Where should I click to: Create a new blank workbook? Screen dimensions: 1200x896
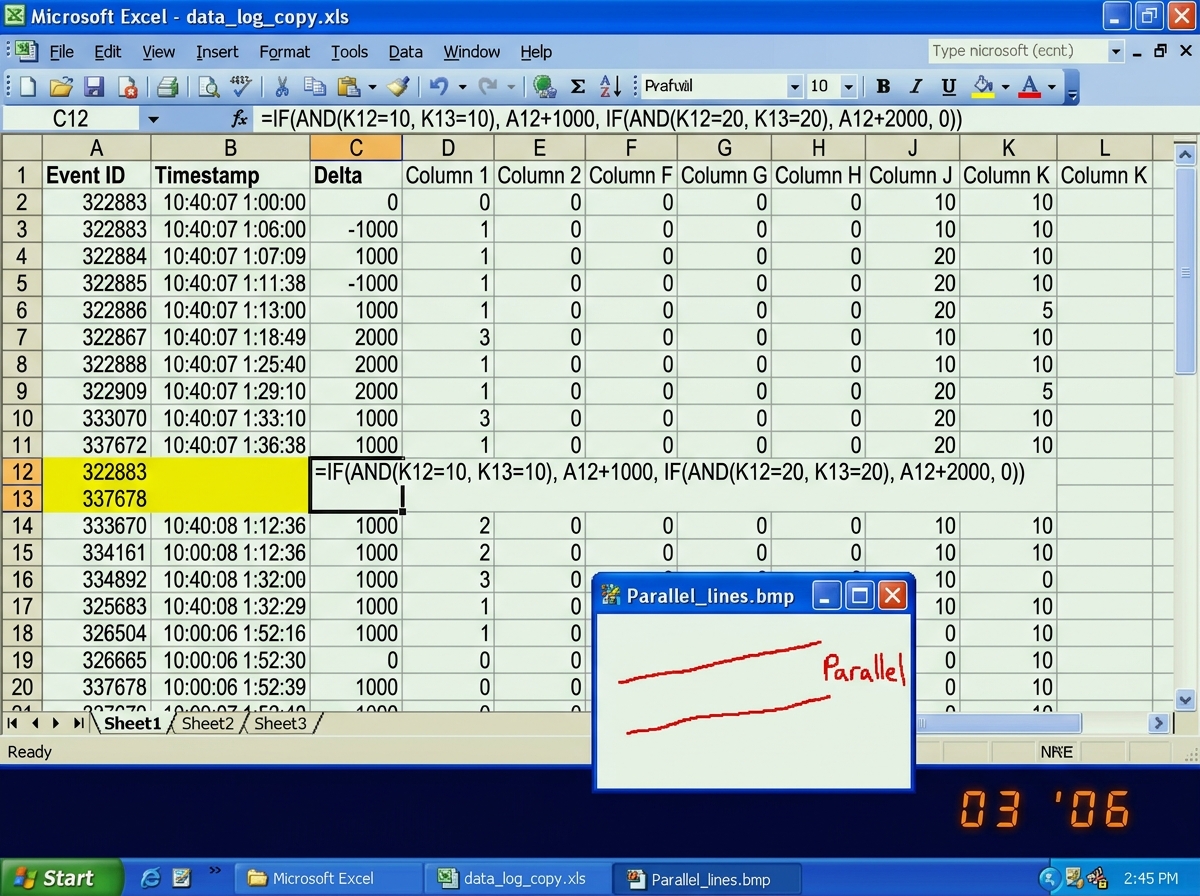tap(27, 86)
